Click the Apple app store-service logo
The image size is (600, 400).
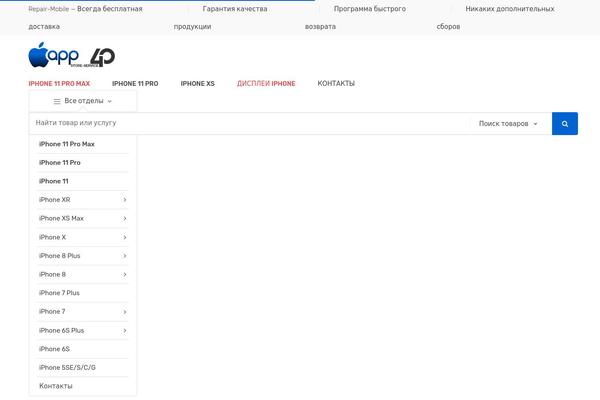pyautogui.click(x=72, y=55)
